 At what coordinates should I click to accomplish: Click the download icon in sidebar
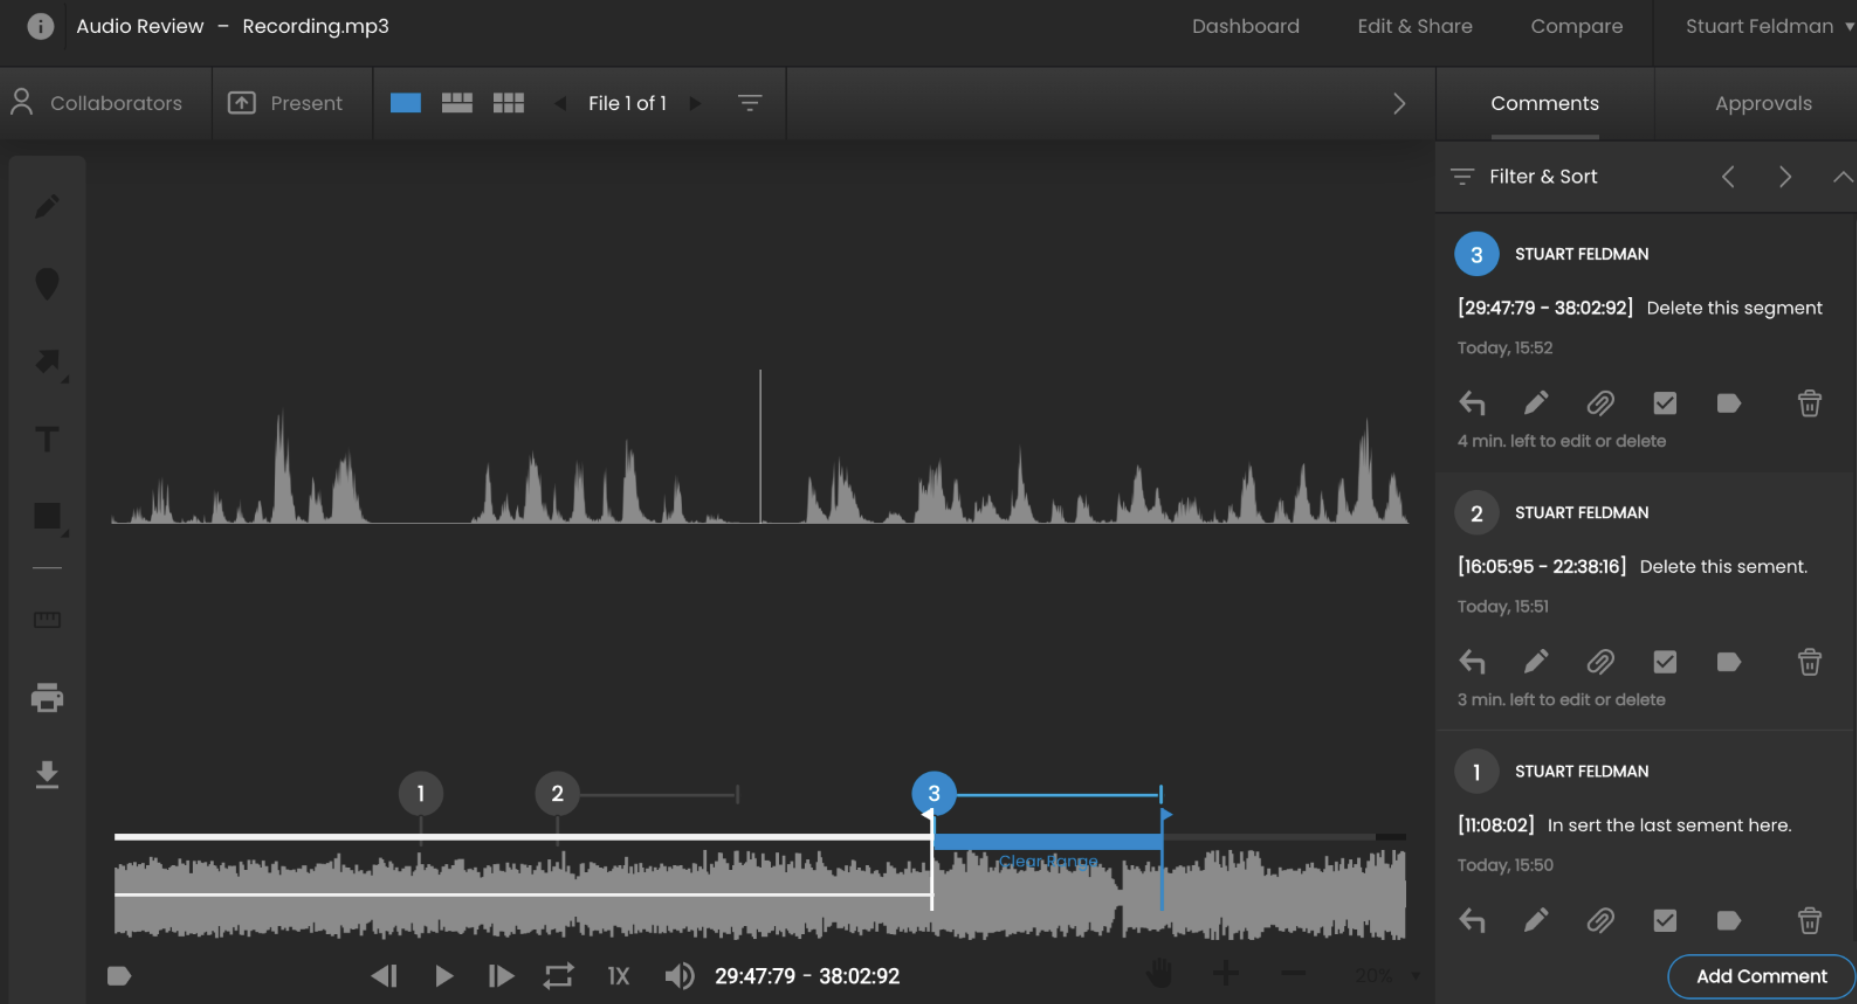[47, 775]
